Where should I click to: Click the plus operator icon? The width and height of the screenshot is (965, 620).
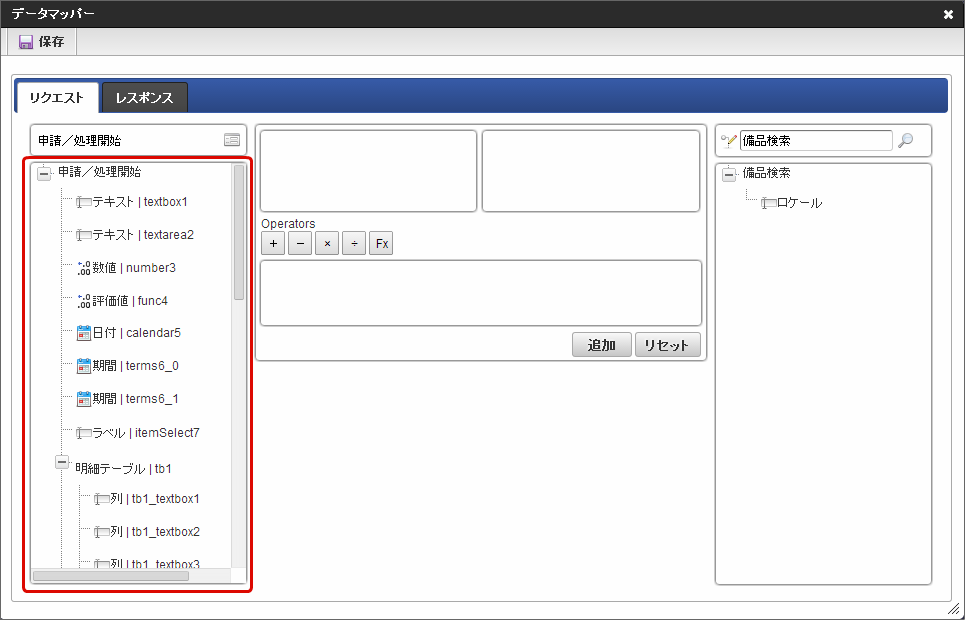pos(272,242)
